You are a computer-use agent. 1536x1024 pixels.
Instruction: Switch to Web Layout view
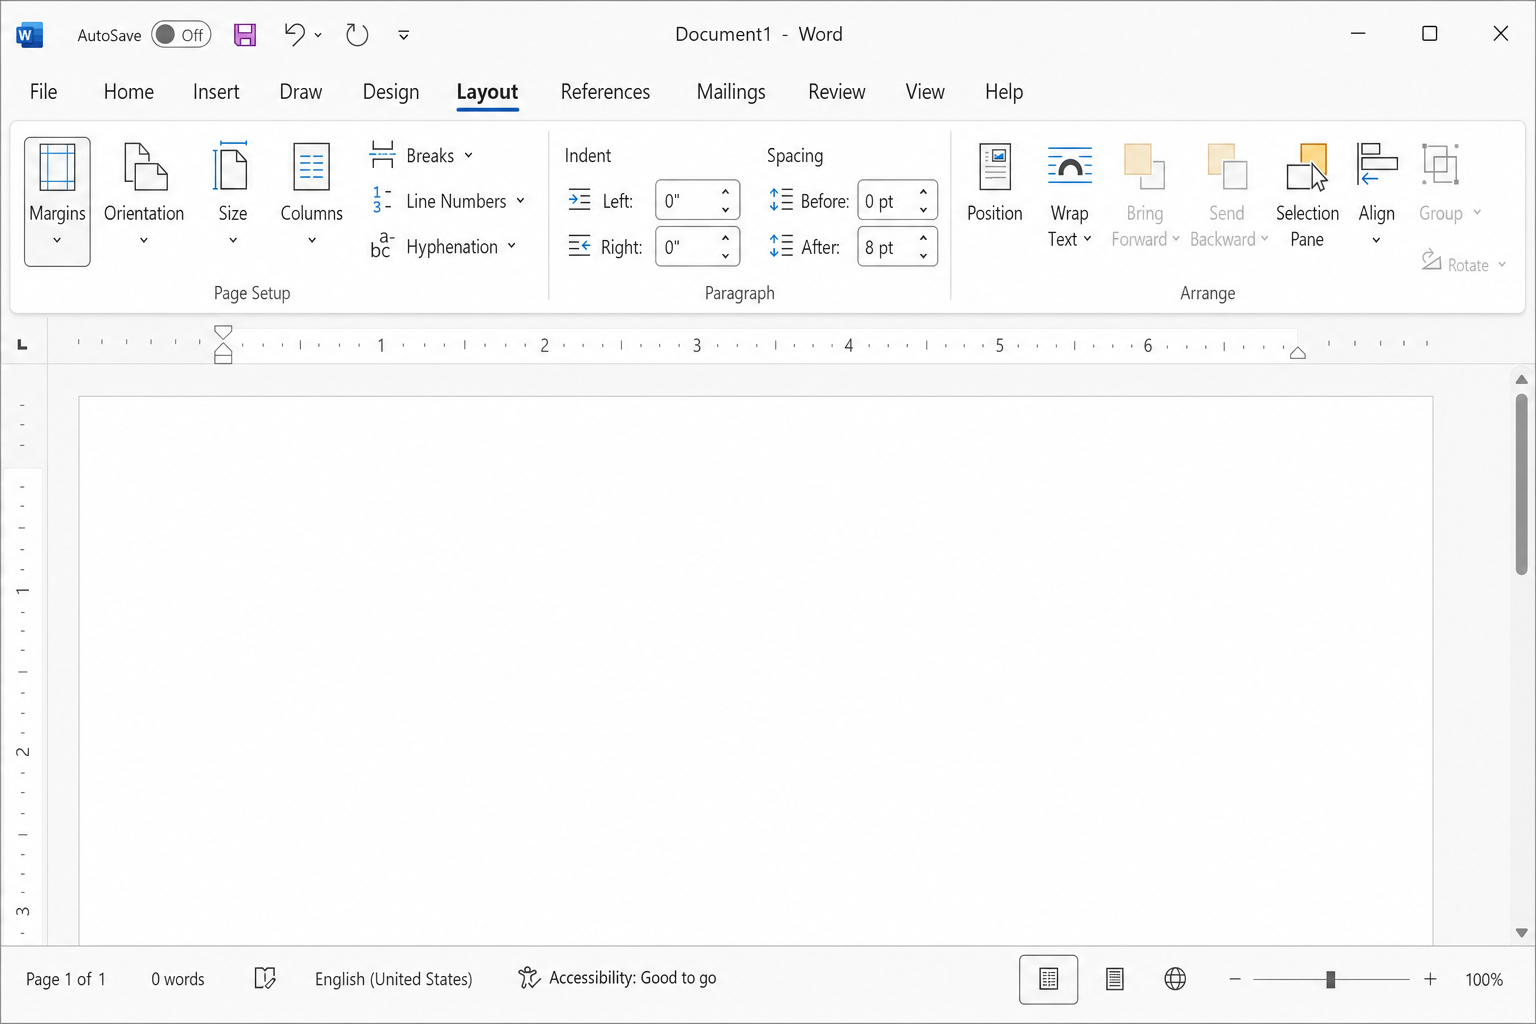point(1175,979)
